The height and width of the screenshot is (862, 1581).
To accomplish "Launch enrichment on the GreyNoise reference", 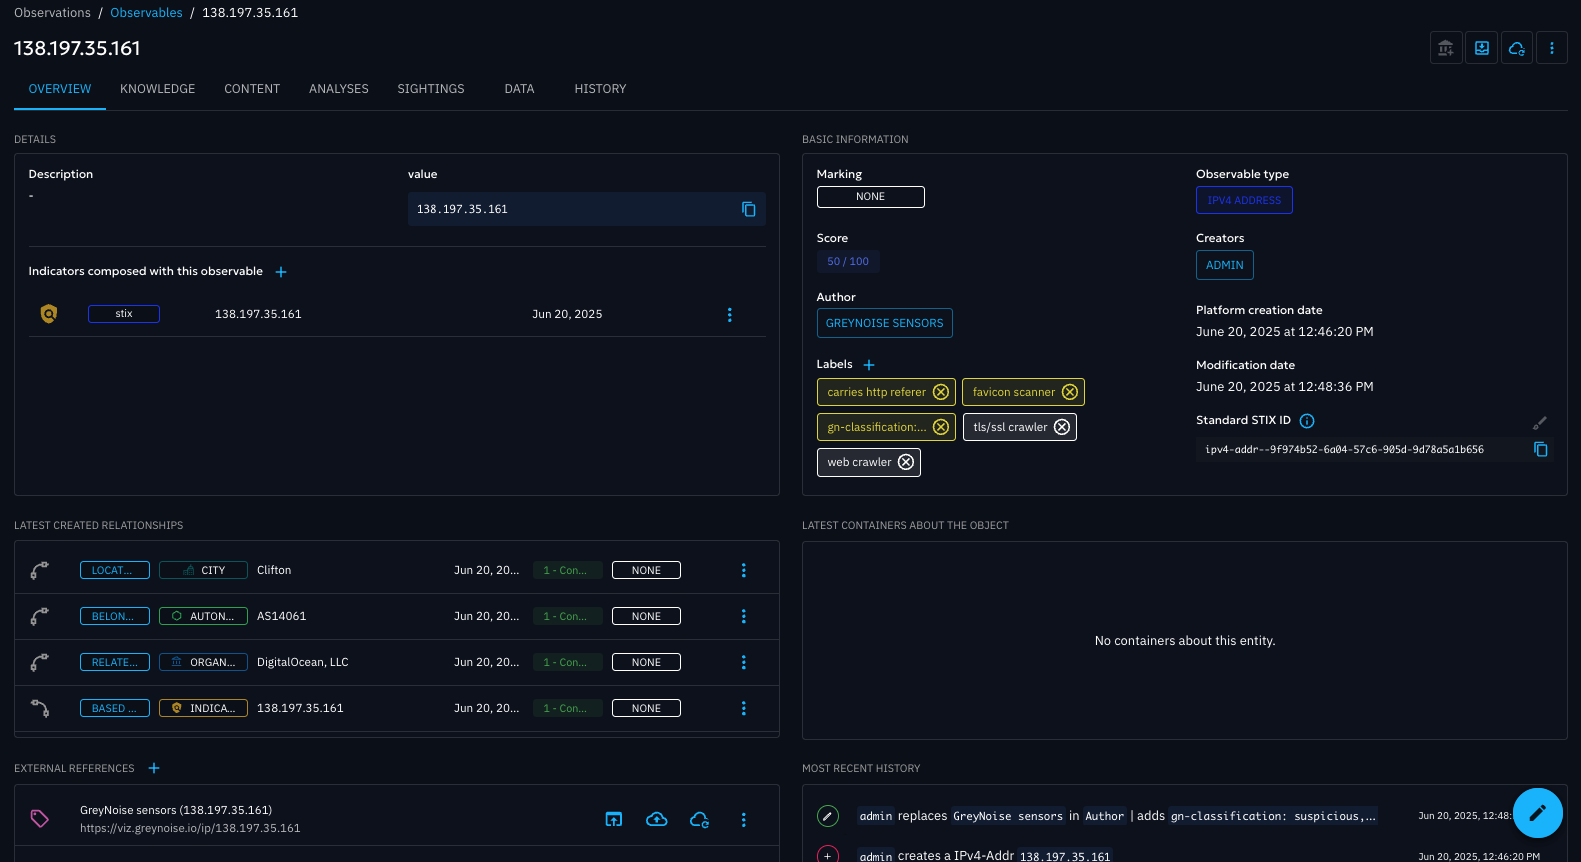I will tap(700, 819).
